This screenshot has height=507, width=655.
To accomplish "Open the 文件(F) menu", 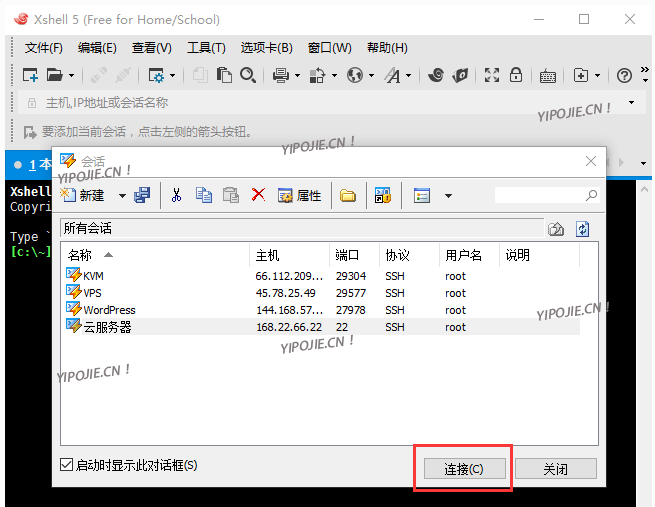I will (x=43, y=48).
